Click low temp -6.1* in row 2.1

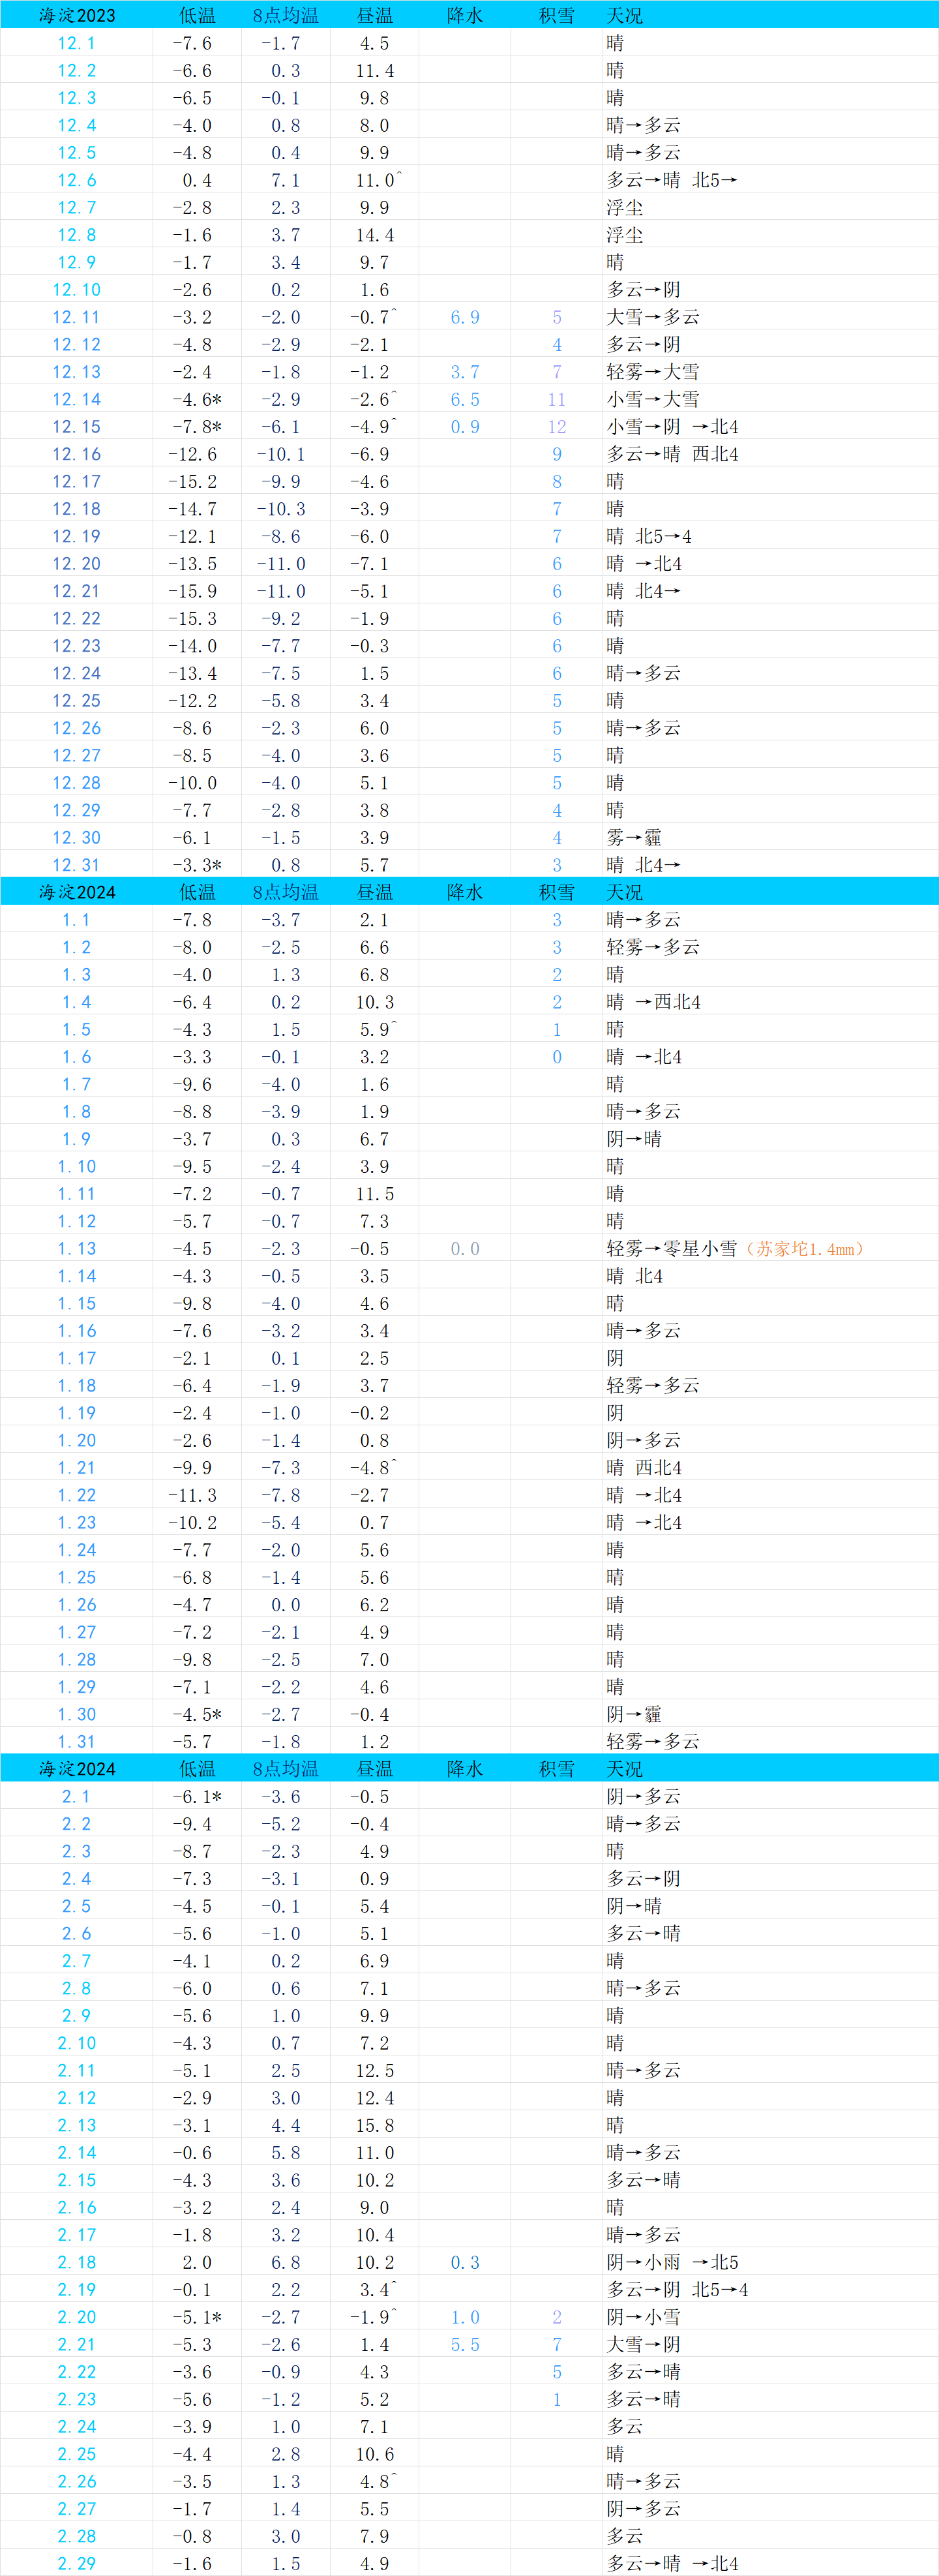(197, 1797)
